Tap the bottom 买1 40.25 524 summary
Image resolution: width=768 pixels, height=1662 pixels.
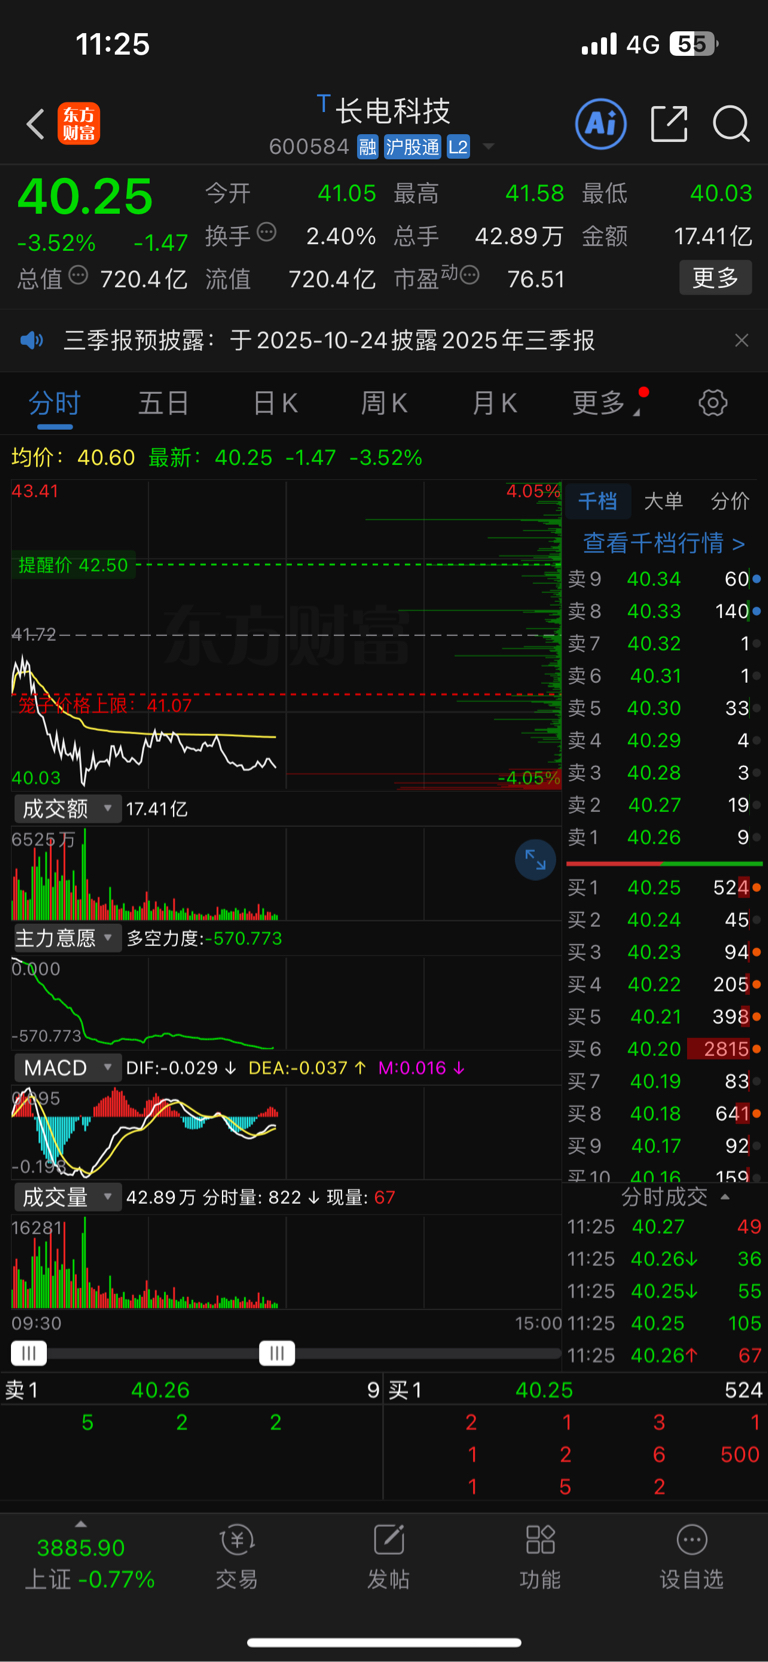pyautogui.click(x=576, y=1390)
